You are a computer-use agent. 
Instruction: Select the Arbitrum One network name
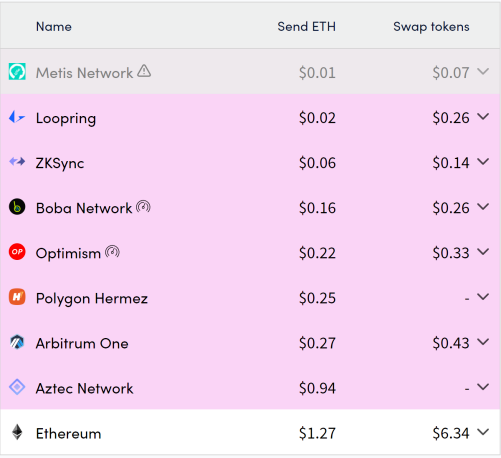tap(82, 343)
